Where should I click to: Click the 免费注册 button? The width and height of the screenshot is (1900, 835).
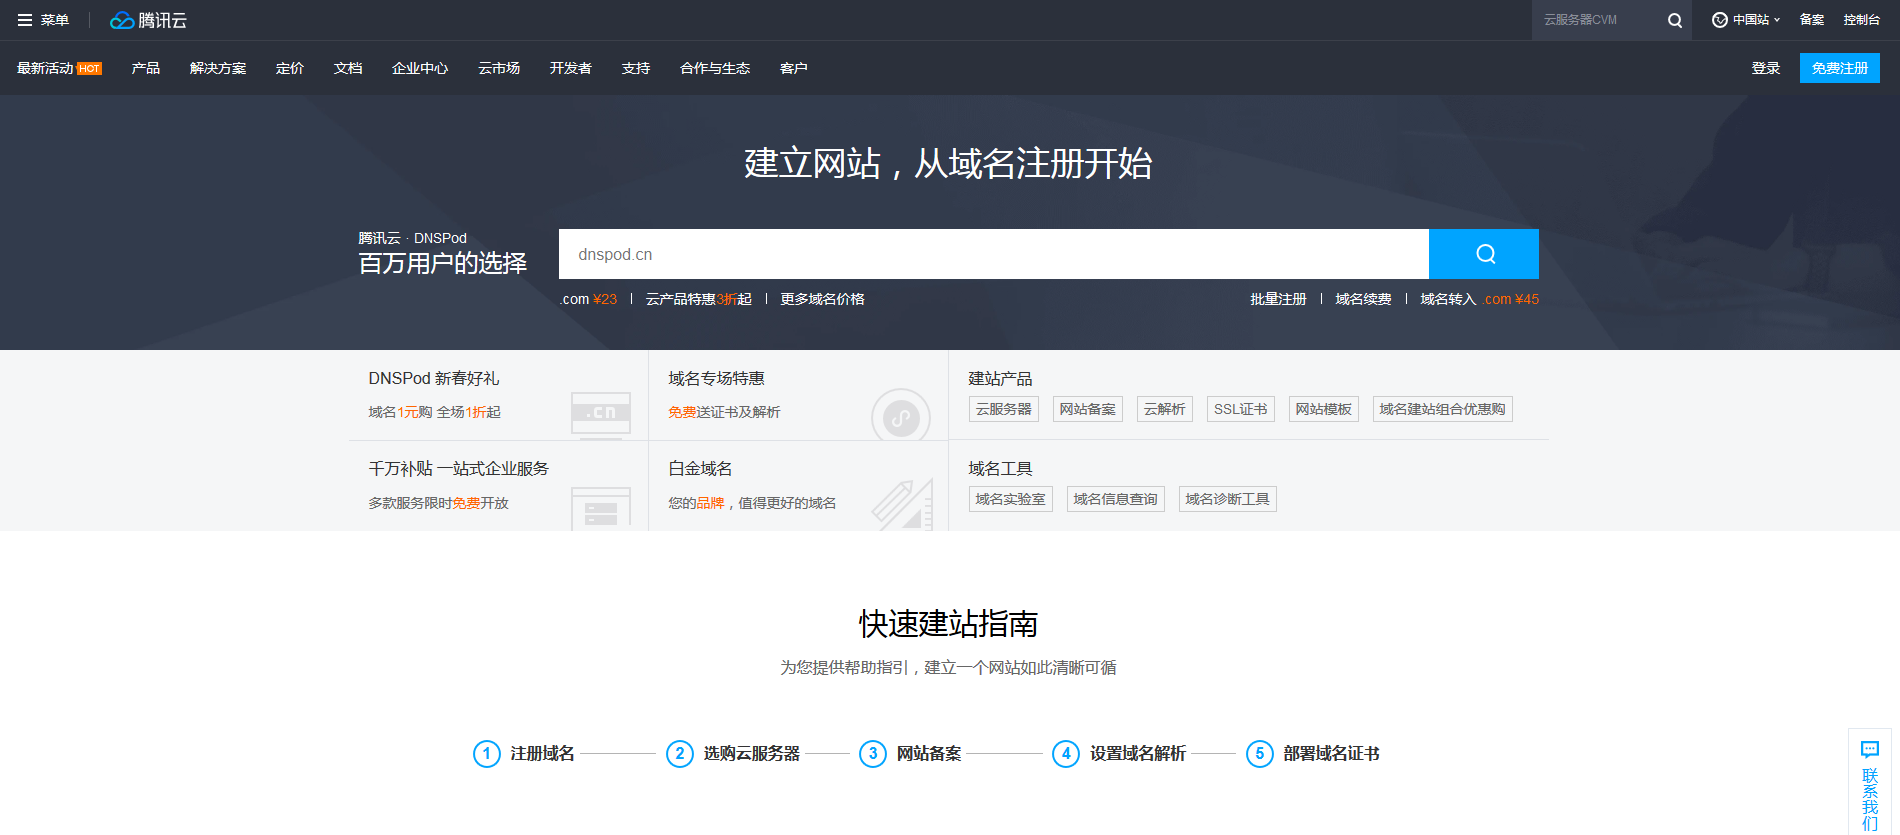[x=1839, y=68]
